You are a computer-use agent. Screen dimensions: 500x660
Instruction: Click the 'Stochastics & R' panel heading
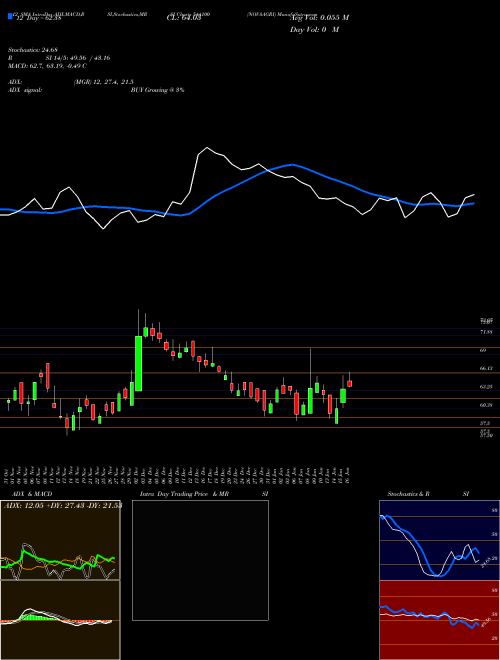point(409,494)
